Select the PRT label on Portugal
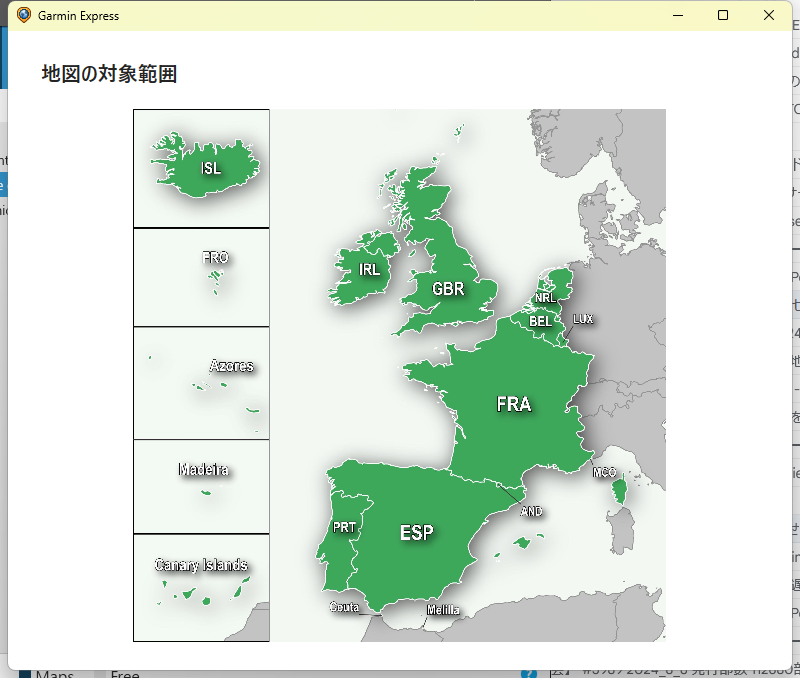 pos(344,527)
